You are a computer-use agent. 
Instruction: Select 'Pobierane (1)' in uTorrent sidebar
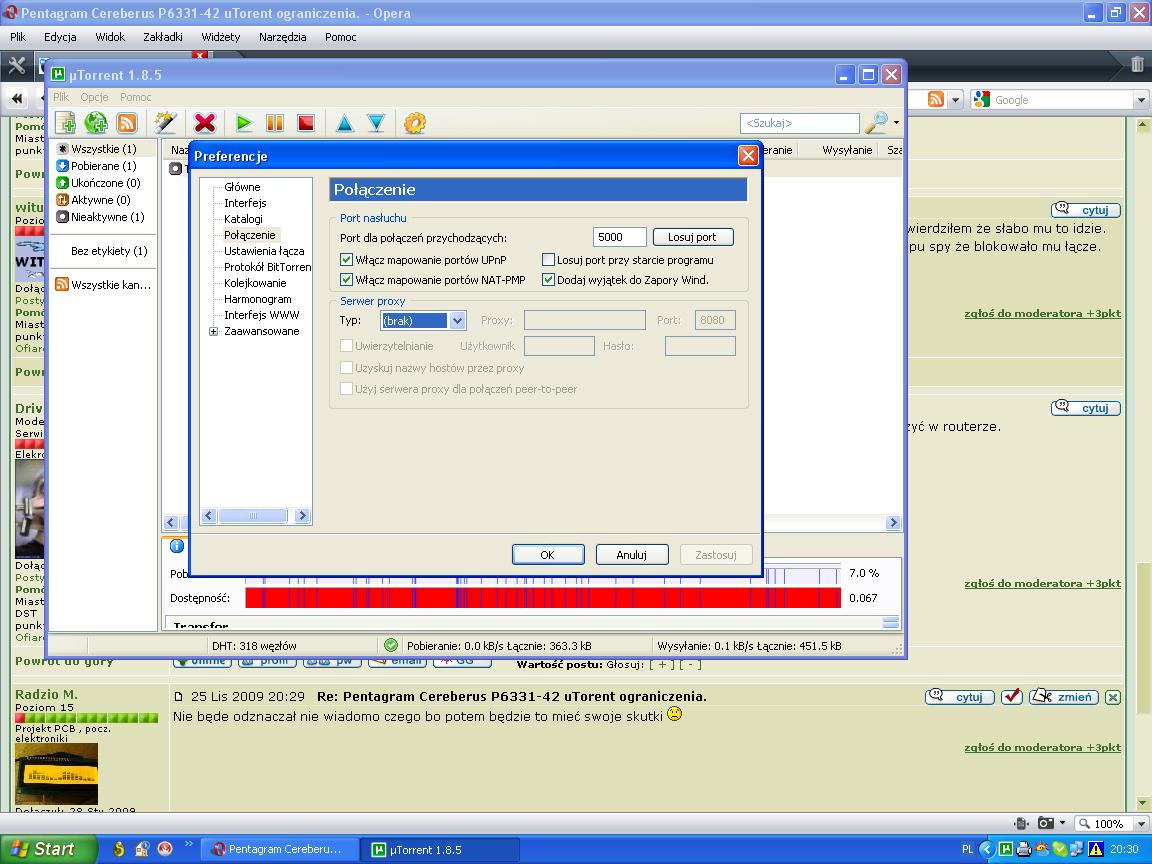pyautogui.click(x=103, y=166)
